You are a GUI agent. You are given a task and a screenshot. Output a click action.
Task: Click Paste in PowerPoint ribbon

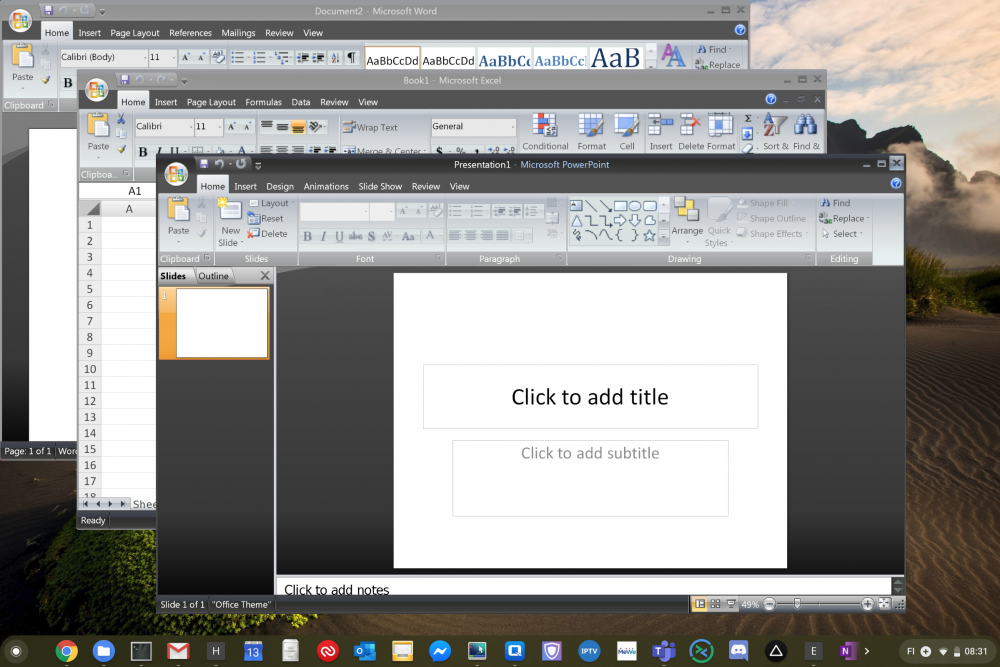coord(179,217)
